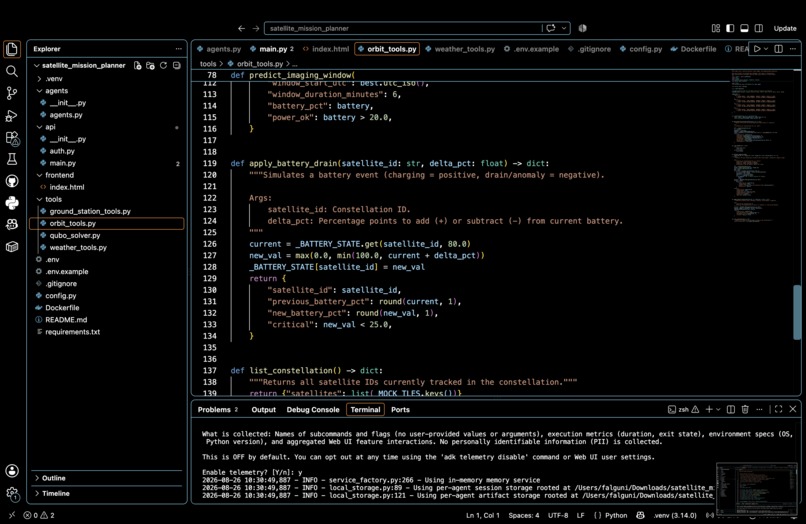Click the Update button in the title bar
806x524 pixels.
785,28
